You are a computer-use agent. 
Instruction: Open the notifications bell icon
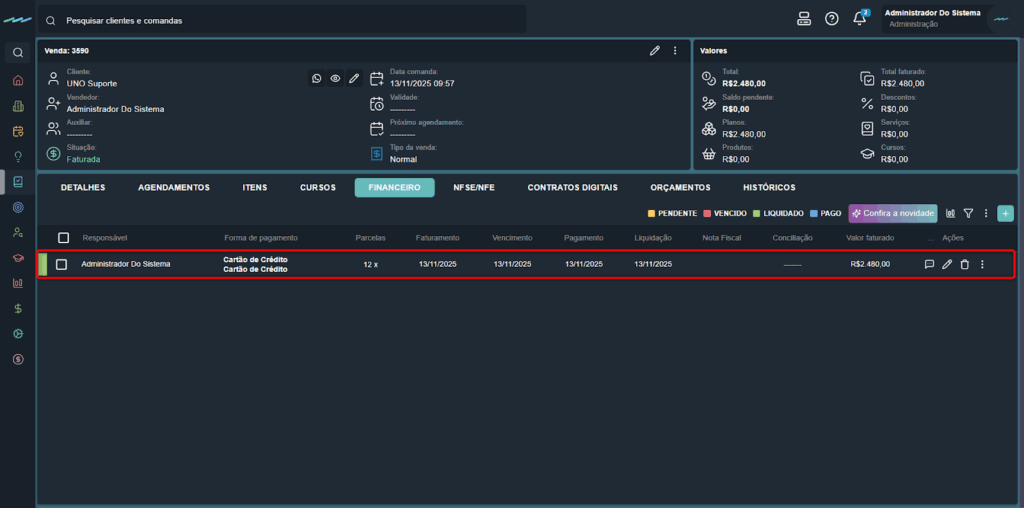click(x=860, y=19)
